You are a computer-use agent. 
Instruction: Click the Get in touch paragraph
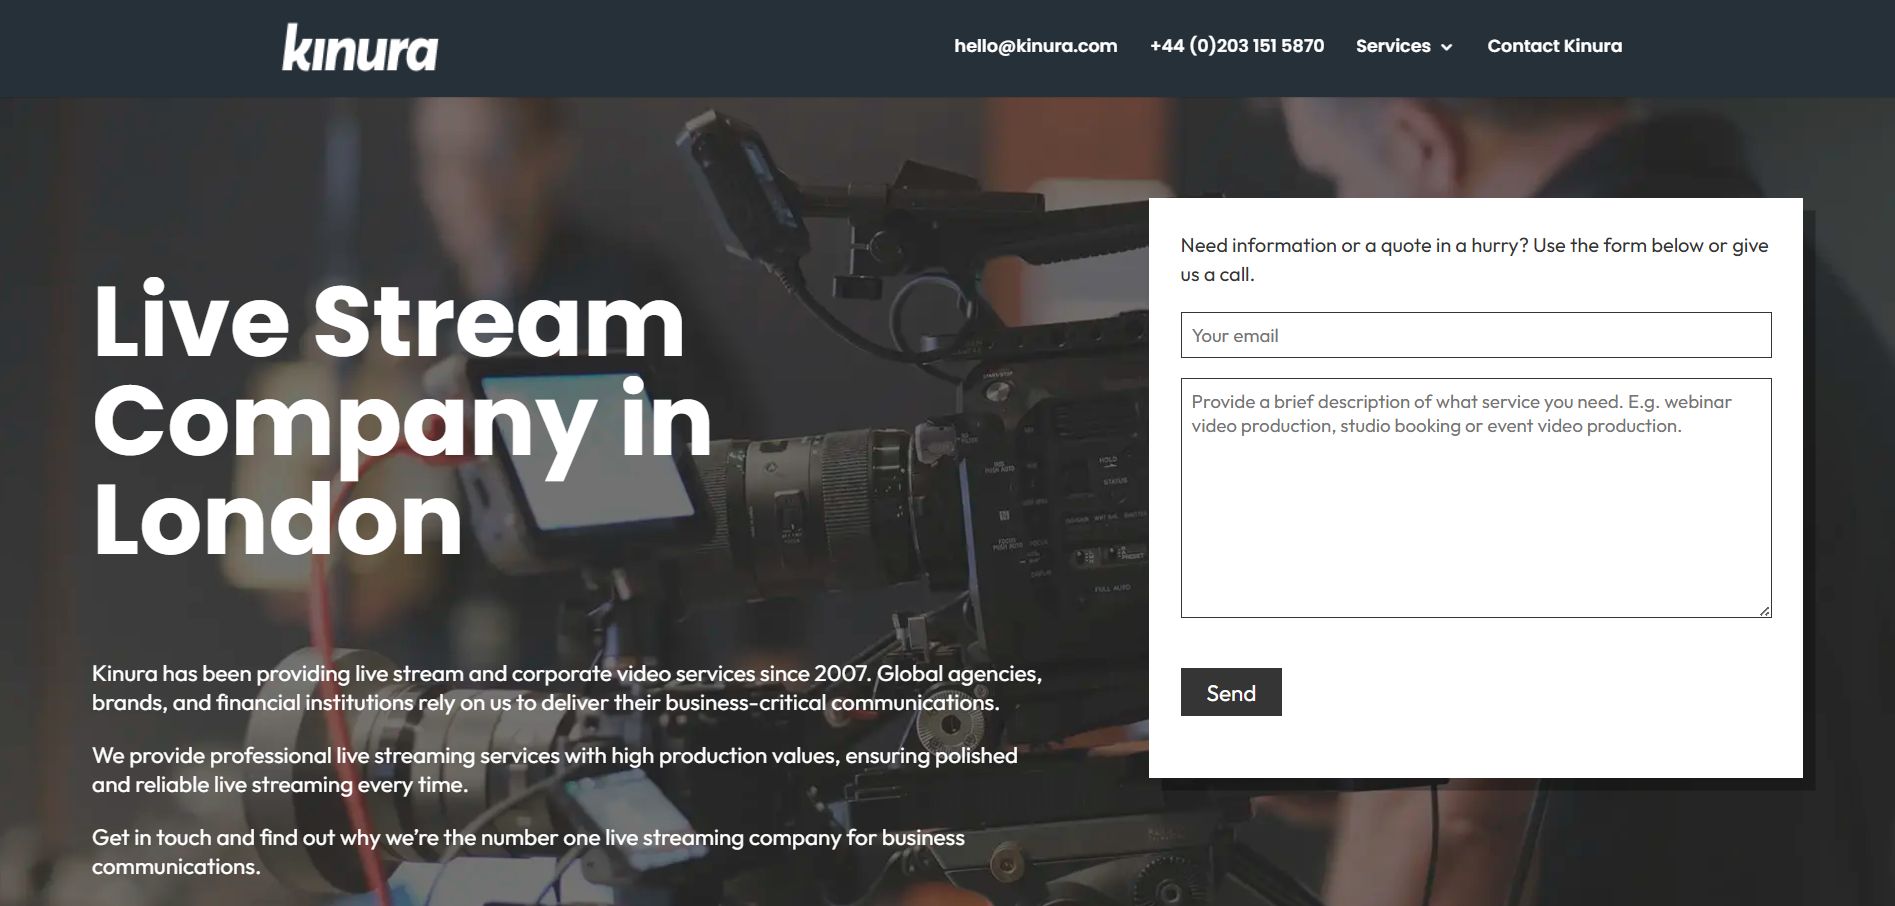[x=528, y=852]
